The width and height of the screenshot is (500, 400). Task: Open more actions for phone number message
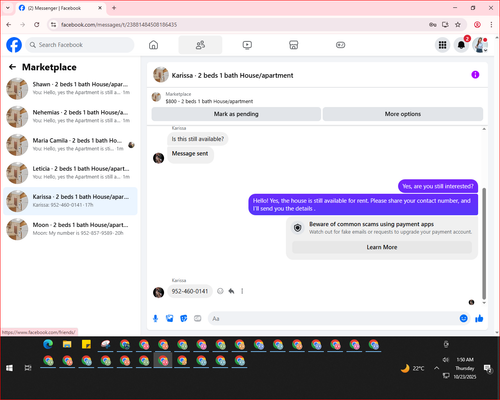[242, 291]
